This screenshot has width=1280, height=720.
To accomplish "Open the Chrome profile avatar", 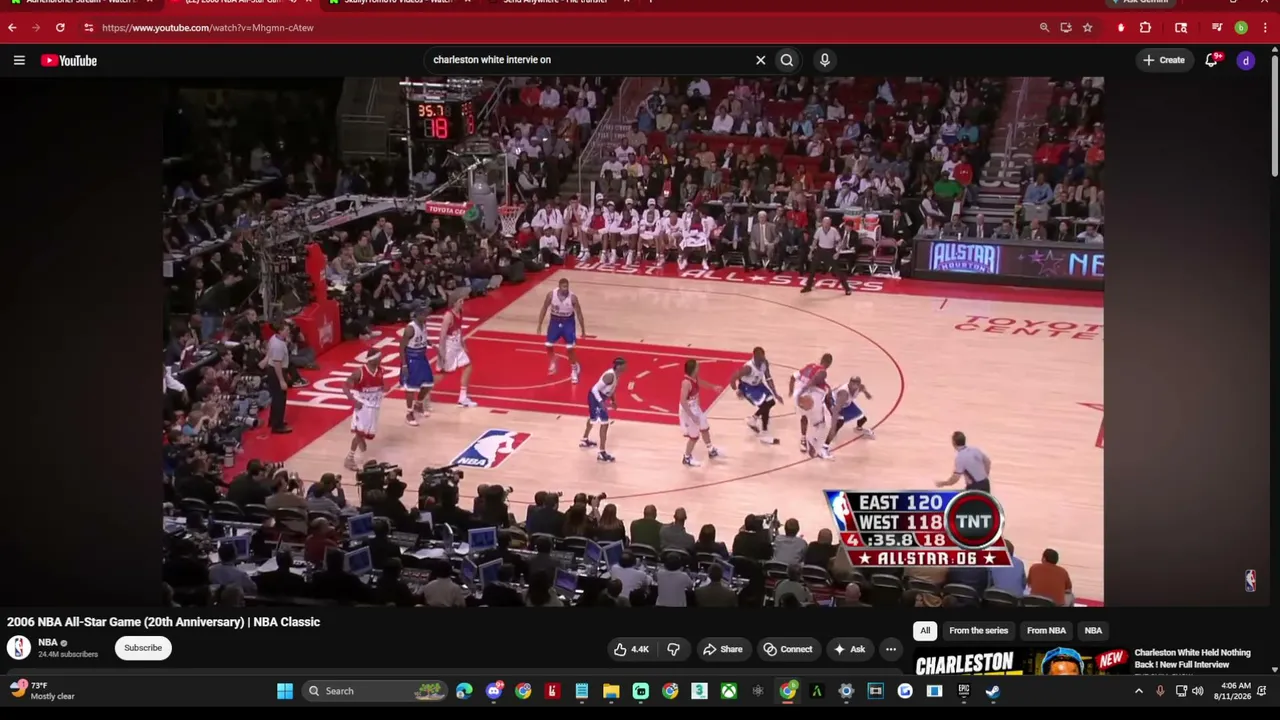I will (1241, 28).
